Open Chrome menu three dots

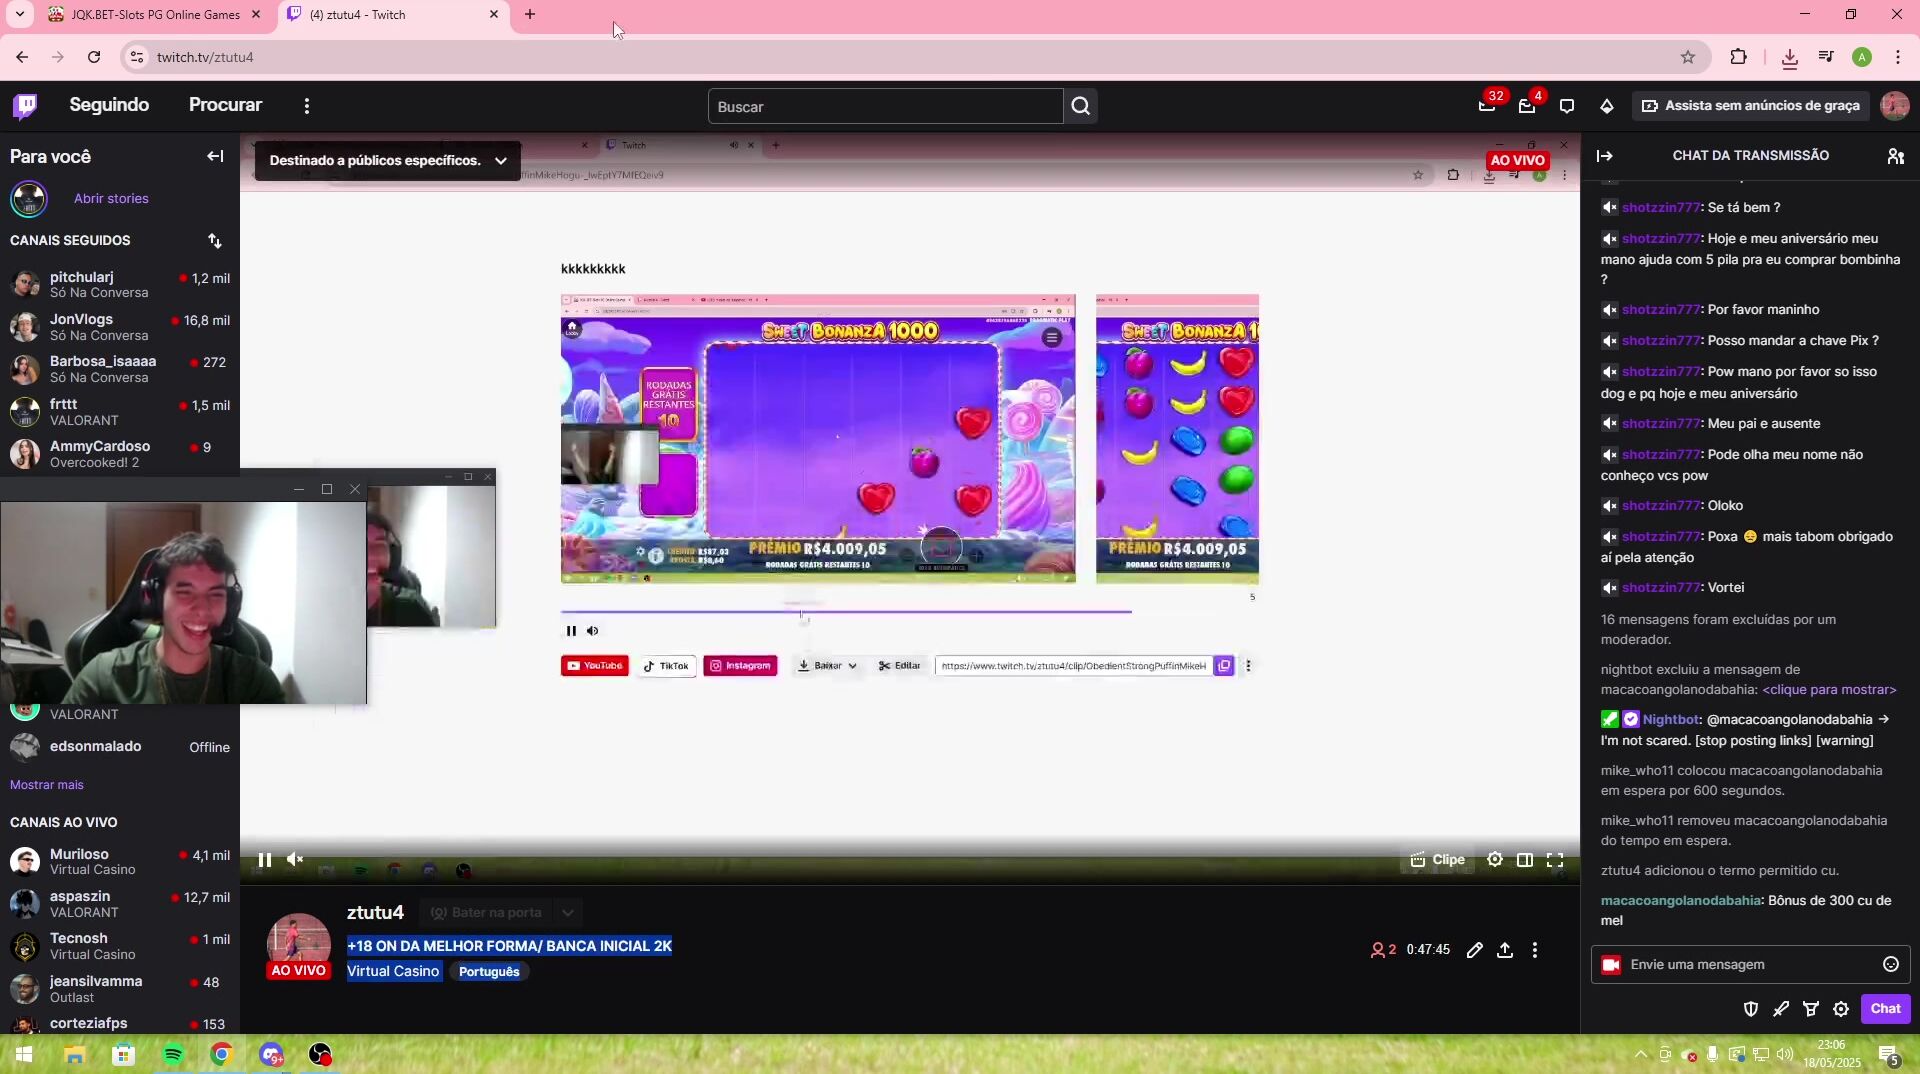1898,58
